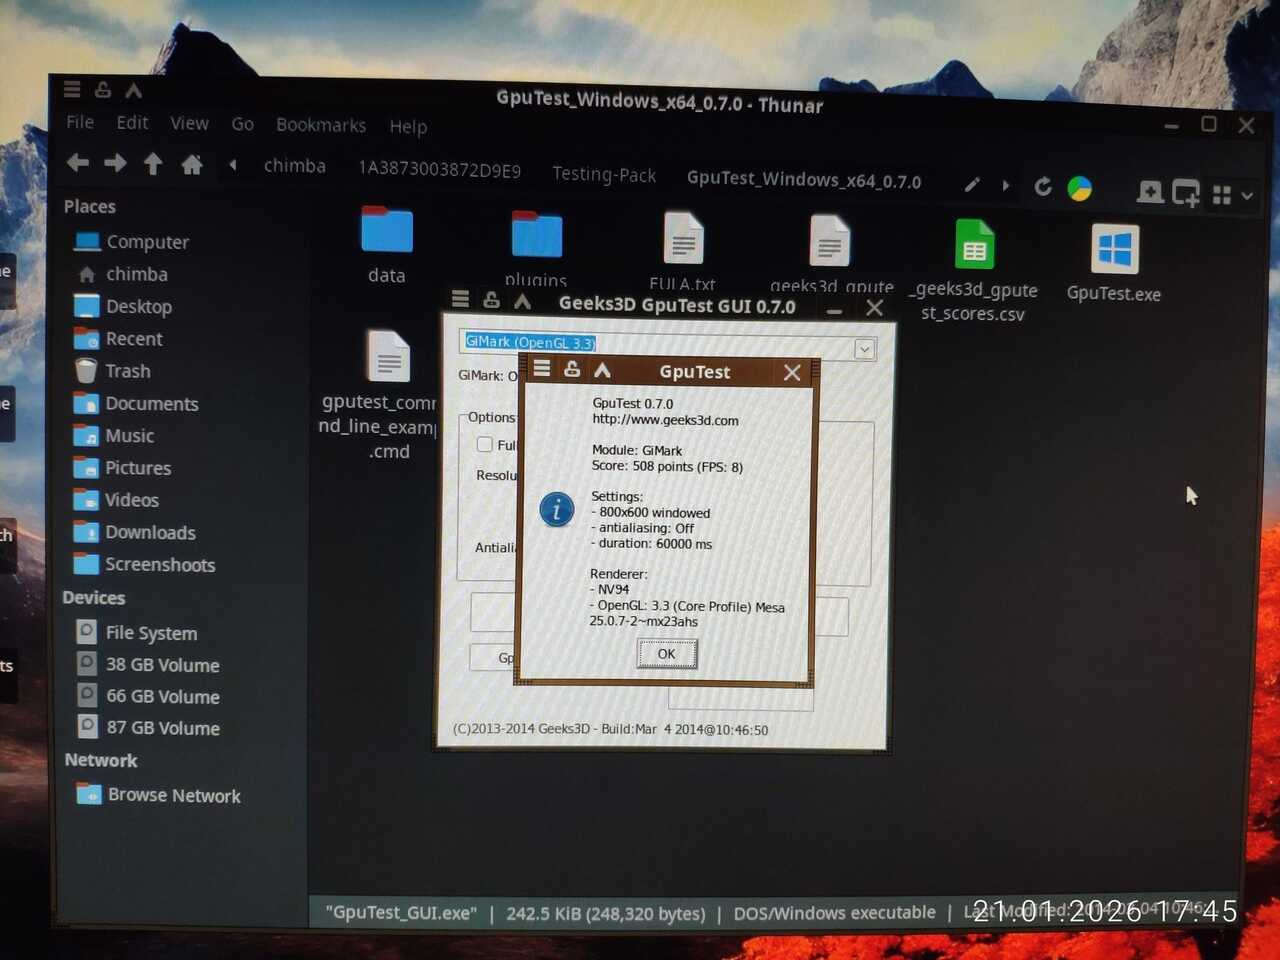1280x960 pixels.
Task: Click the window menu icon of Geeks3D GpuTest GUI
Action: 460,299
